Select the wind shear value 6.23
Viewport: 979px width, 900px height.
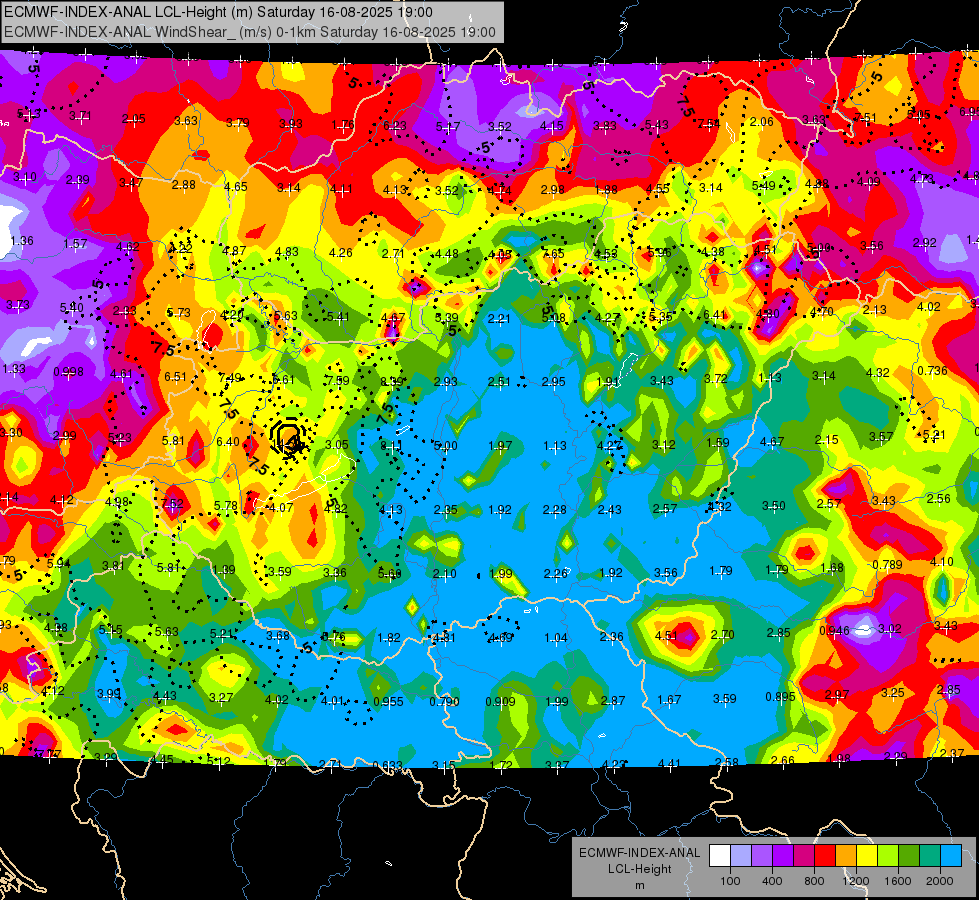coord(395,126)
